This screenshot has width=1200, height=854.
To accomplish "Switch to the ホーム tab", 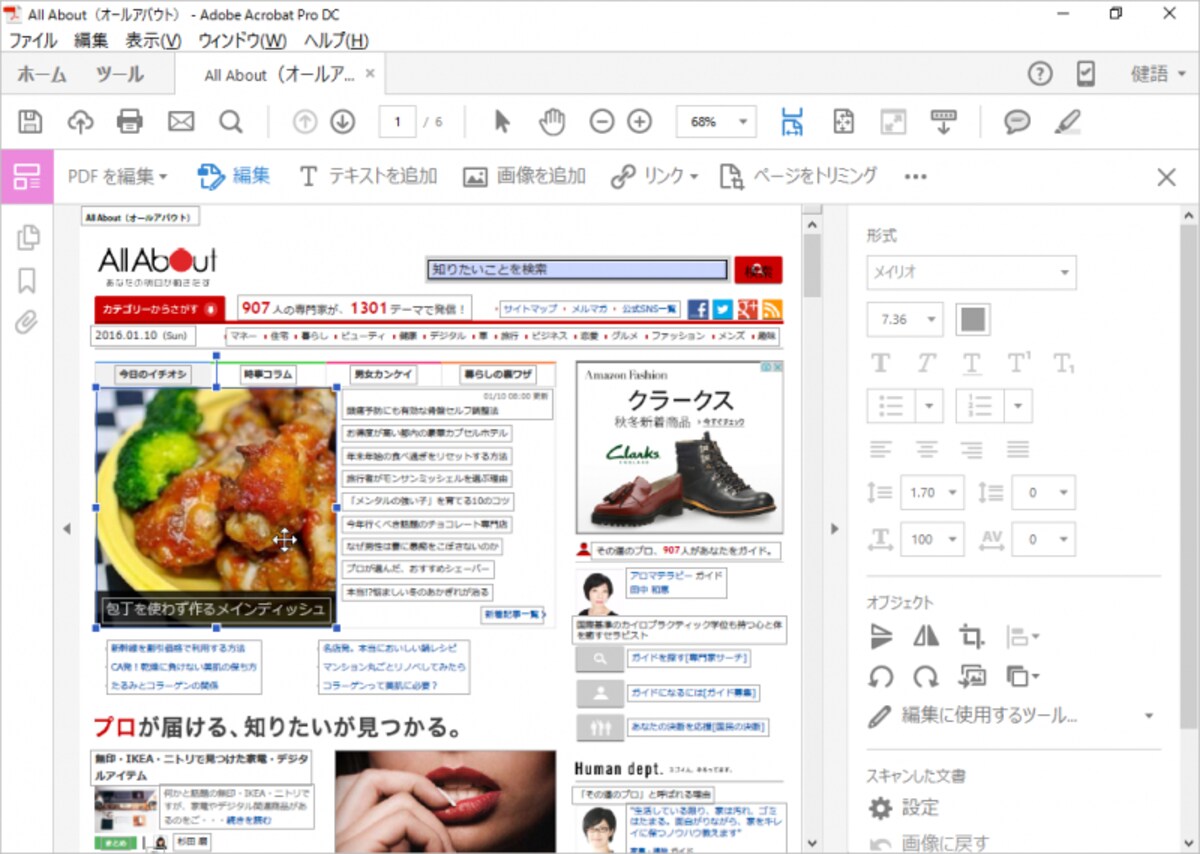I will coord(41,74).
